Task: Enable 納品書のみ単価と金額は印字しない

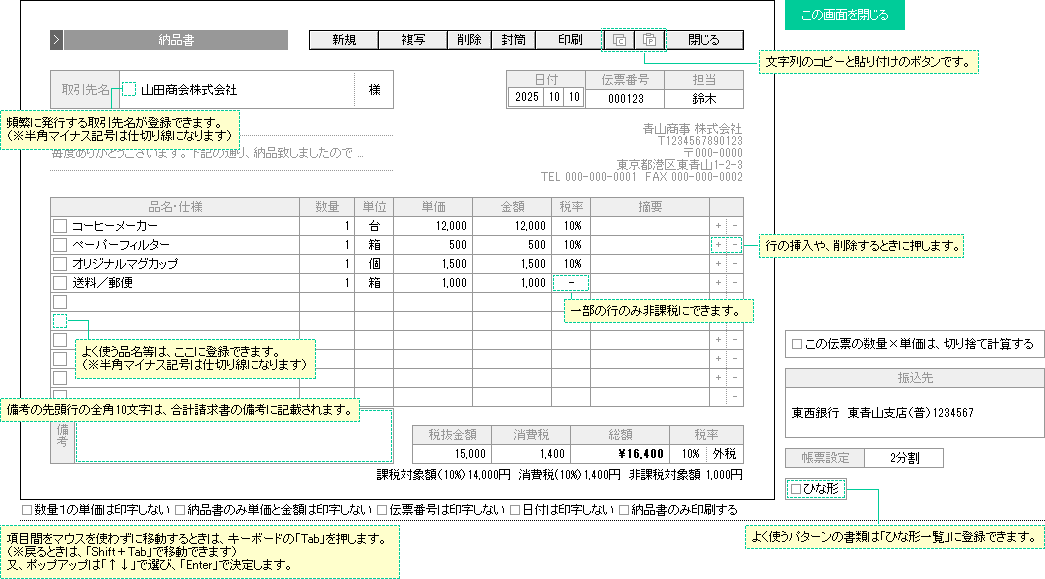Action: coord(180,510)
